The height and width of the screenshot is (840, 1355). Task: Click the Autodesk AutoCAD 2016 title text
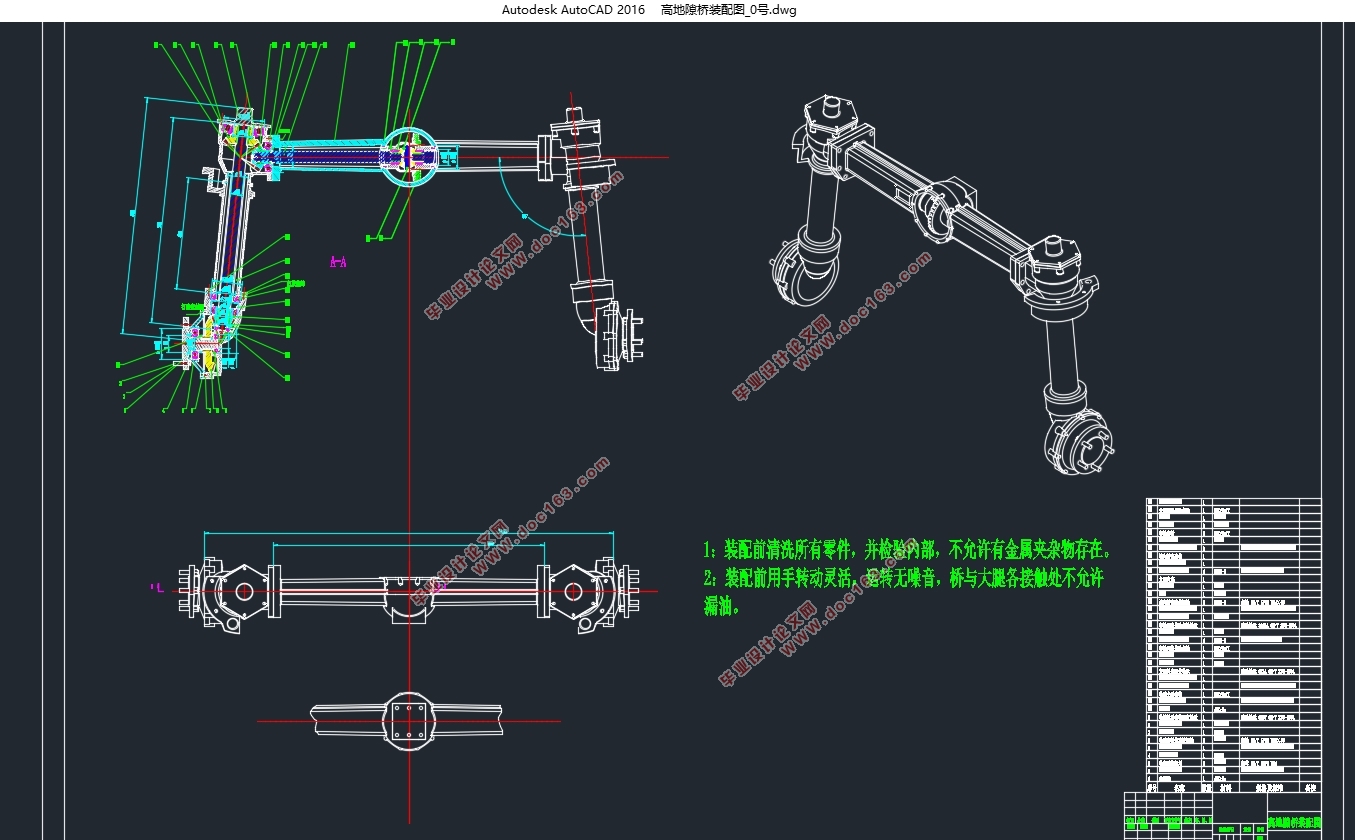573,10
